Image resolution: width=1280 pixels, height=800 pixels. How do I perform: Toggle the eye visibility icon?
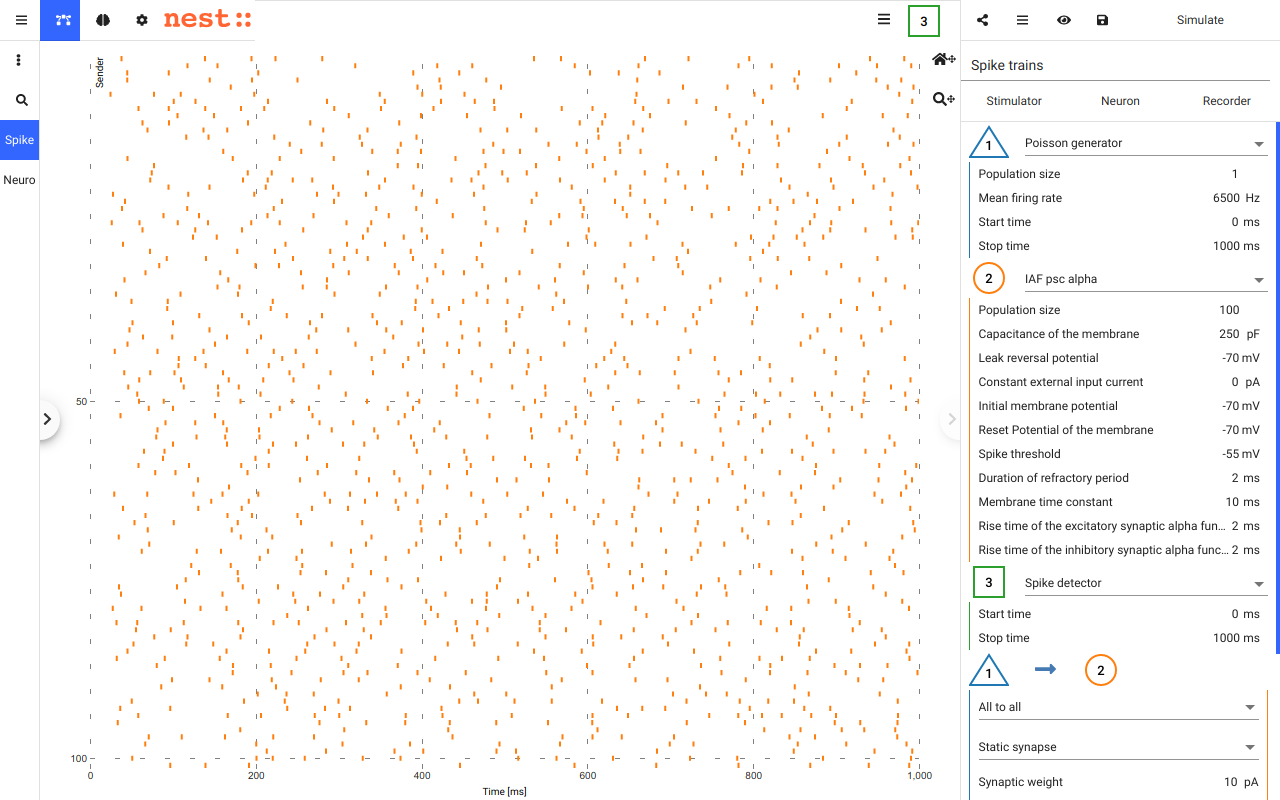tap(1064, 20)
